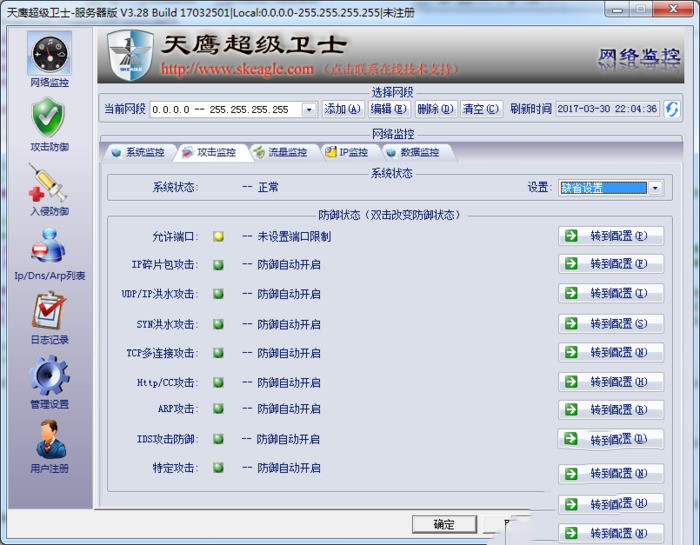This screenshot has width=700, height=545.
Task: Click 防御自动开启 text in the ARP攻击 row
Action: coord(289,409)
